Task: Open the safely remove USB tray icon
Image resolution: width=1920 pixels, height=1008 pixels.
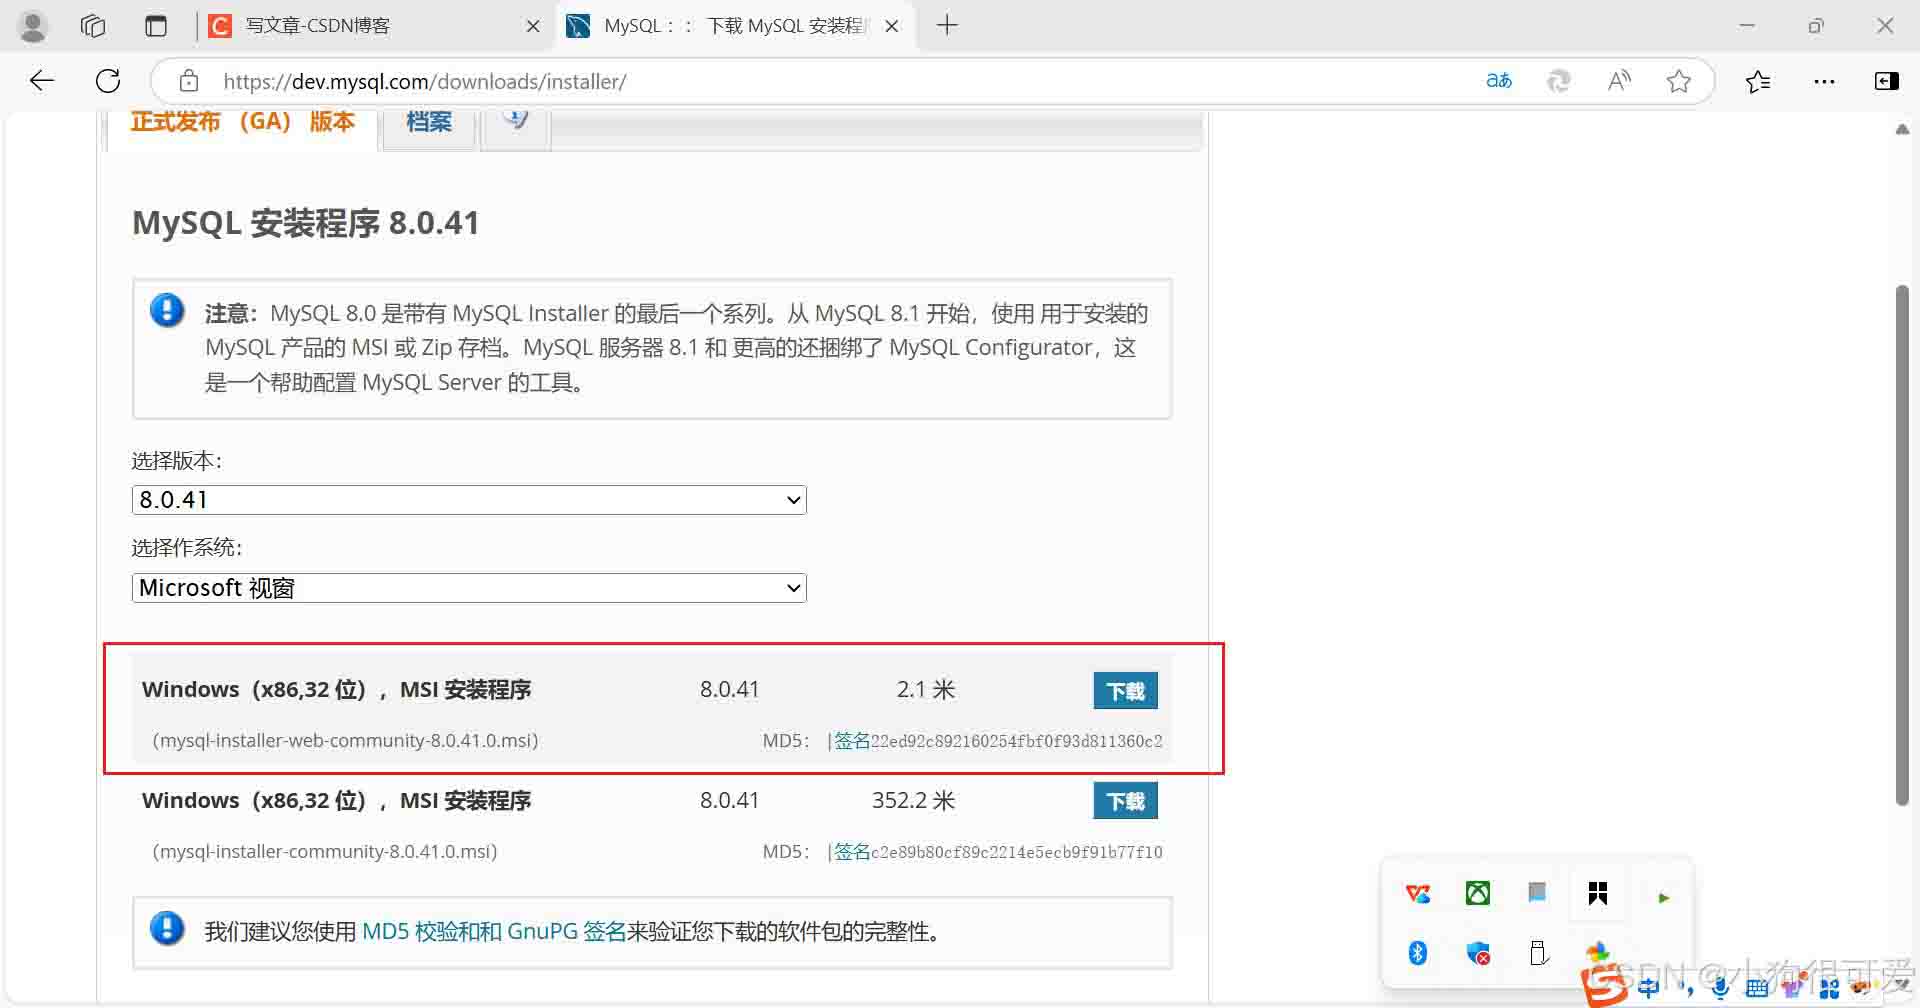Action: point(1538,952)
